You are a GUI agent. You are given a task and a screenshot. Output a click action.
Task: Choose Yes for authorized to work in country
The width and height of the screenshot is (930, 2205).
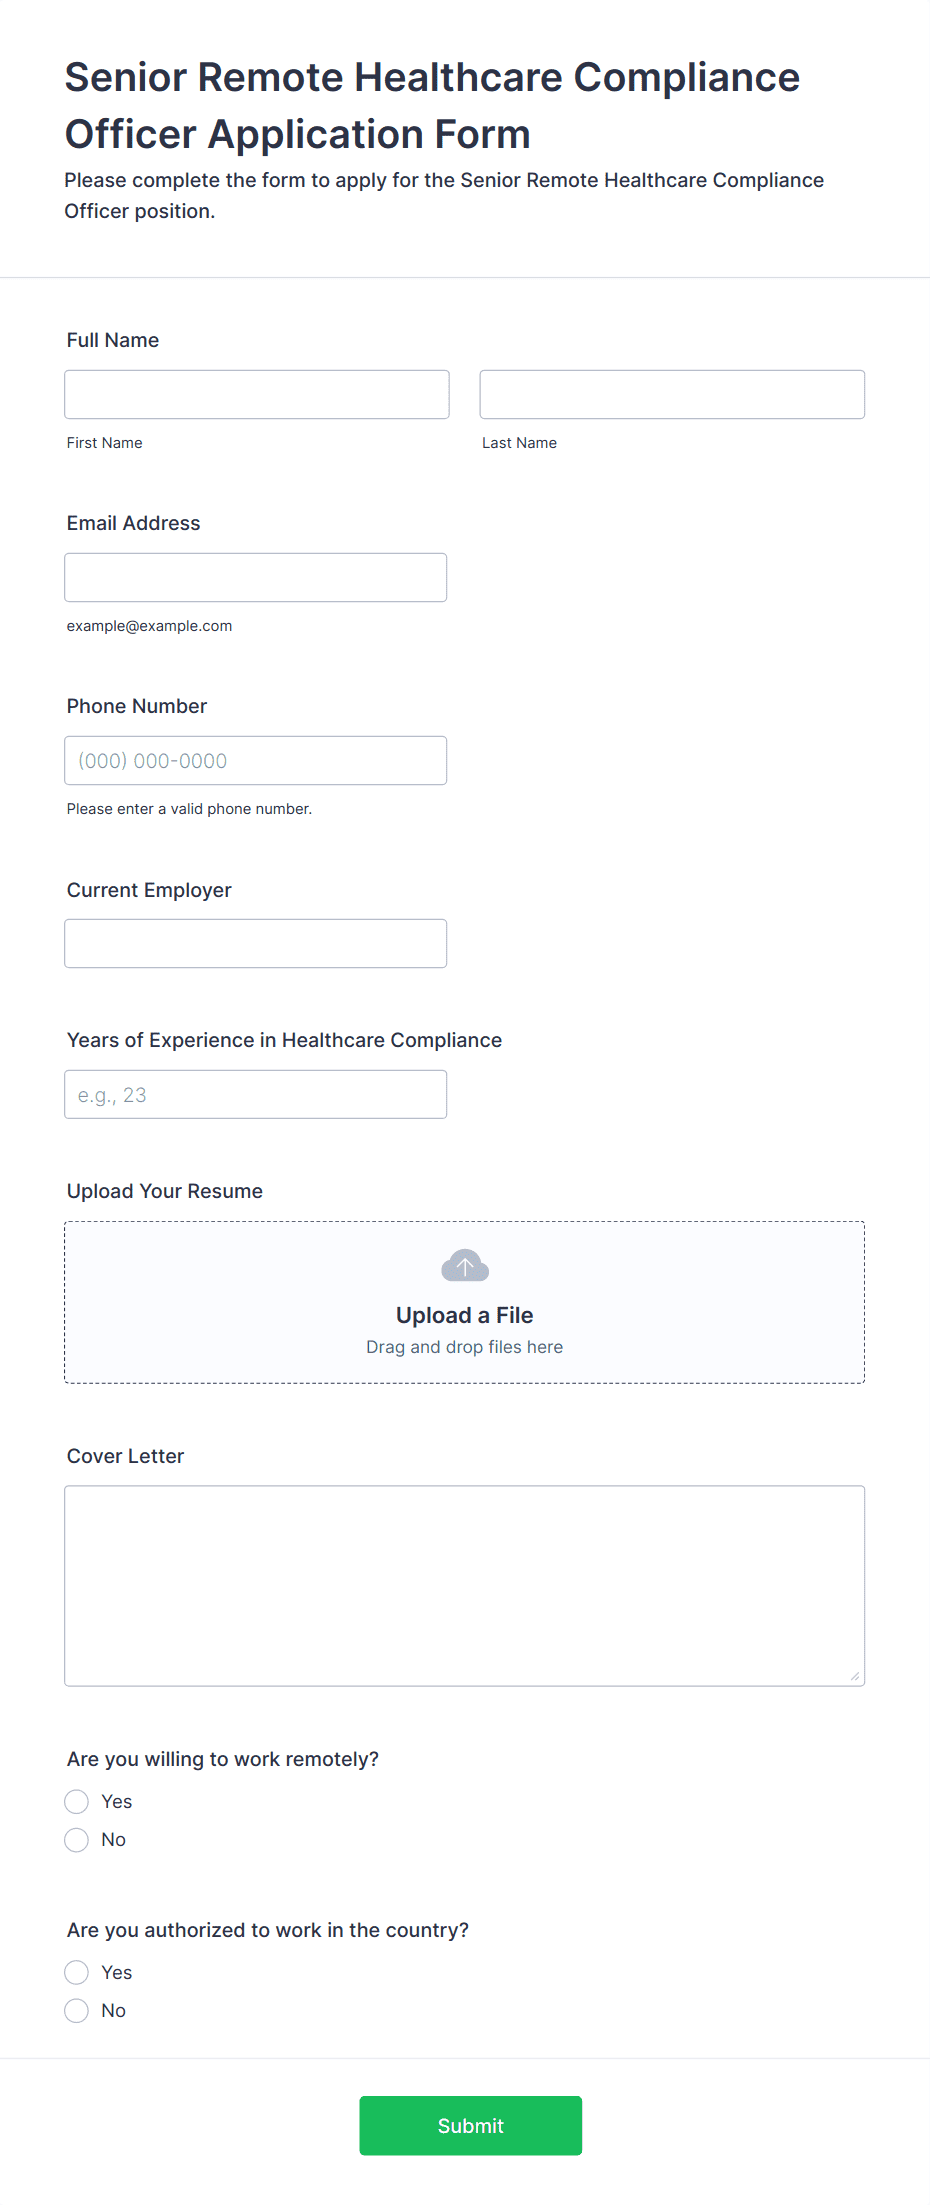point(77,1973)
